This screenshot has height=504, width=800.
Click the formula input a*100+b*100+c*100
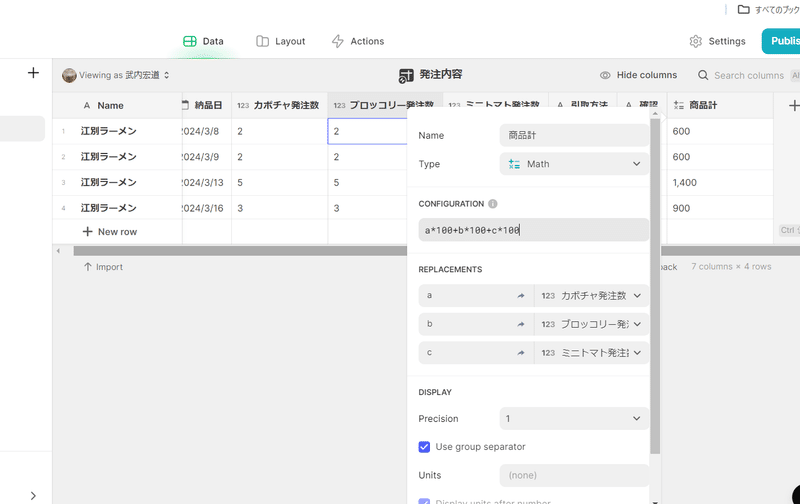click(x=534, y=230)
